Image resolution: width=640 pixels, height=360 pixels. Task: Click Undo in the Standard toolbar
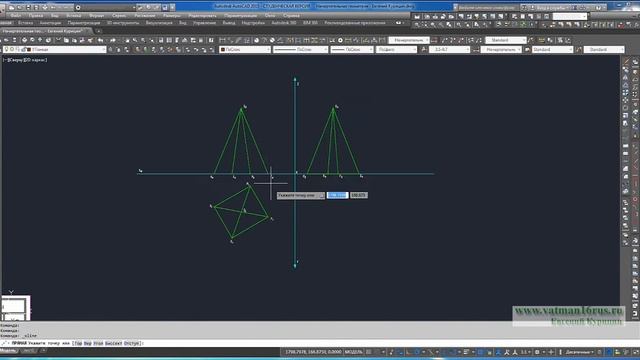click(100, 40)
